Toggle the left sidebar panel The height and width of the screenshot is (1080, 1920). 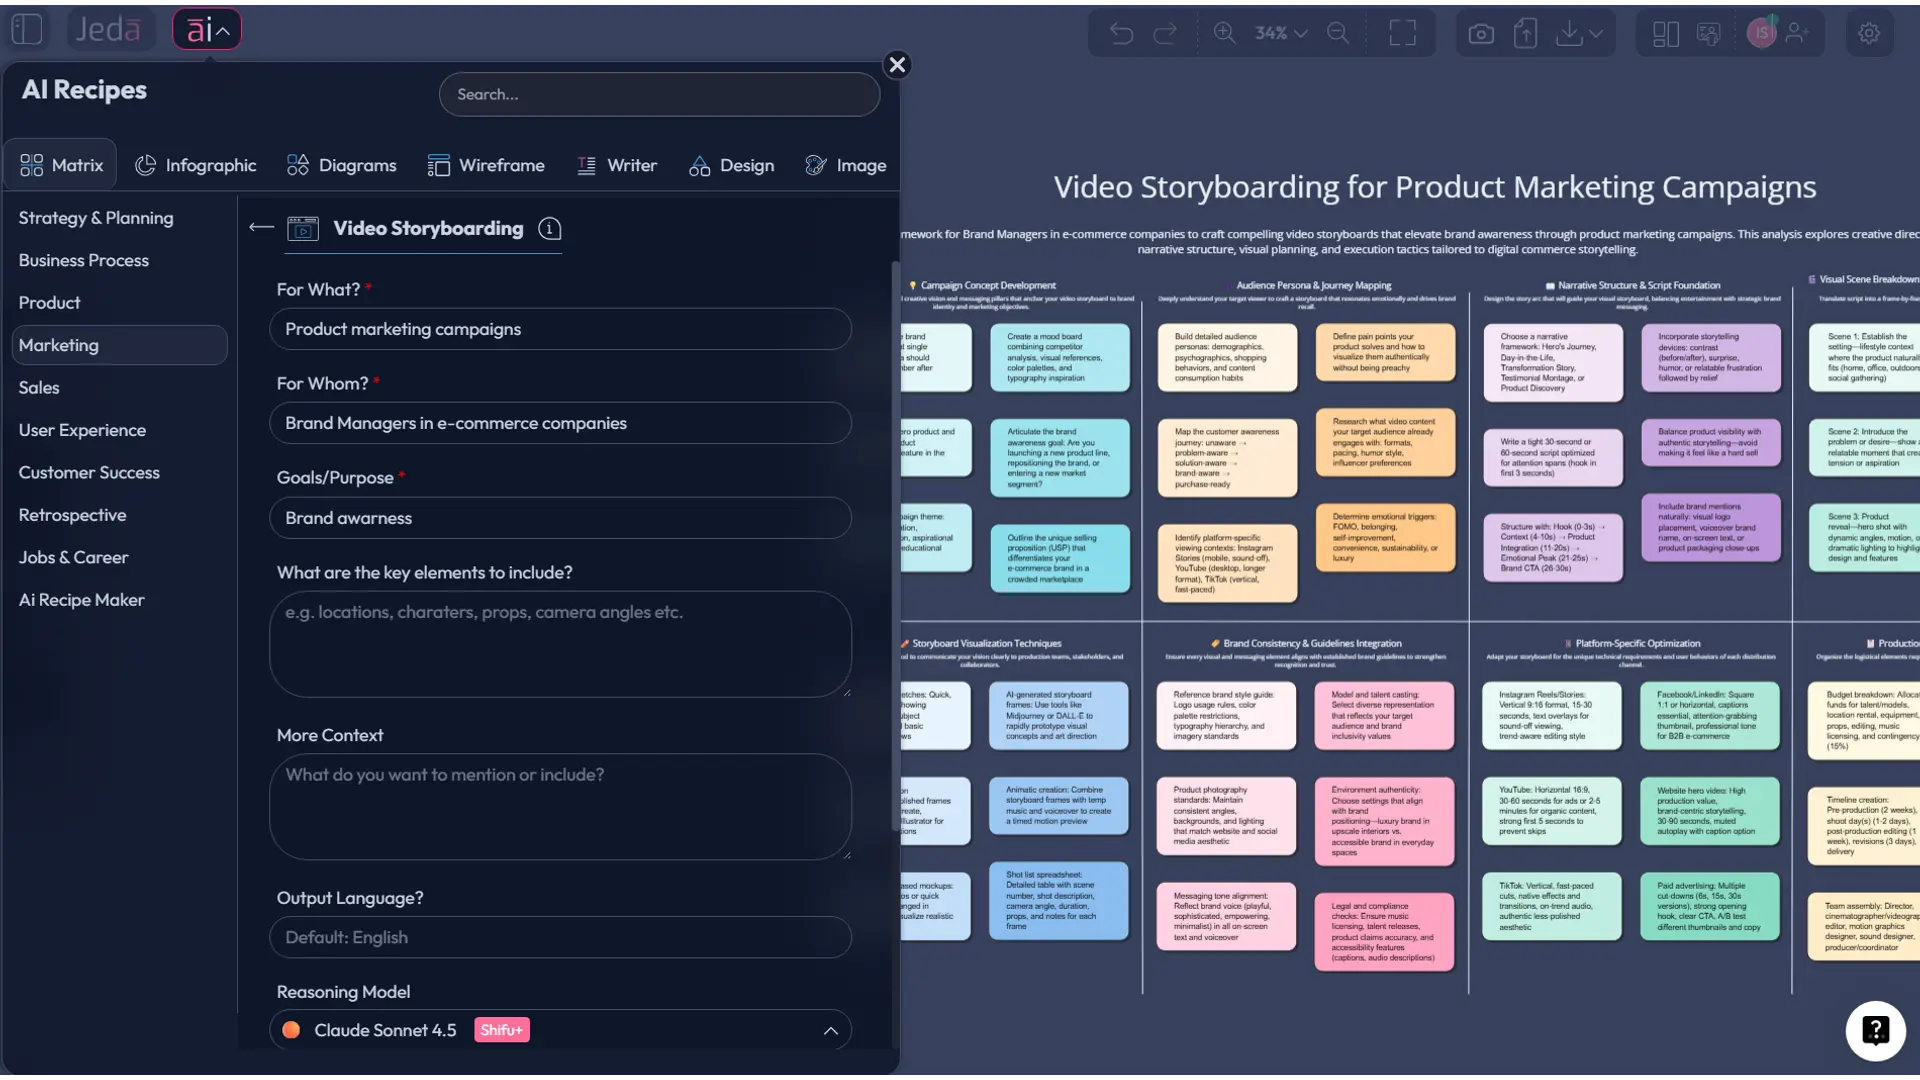27,29
